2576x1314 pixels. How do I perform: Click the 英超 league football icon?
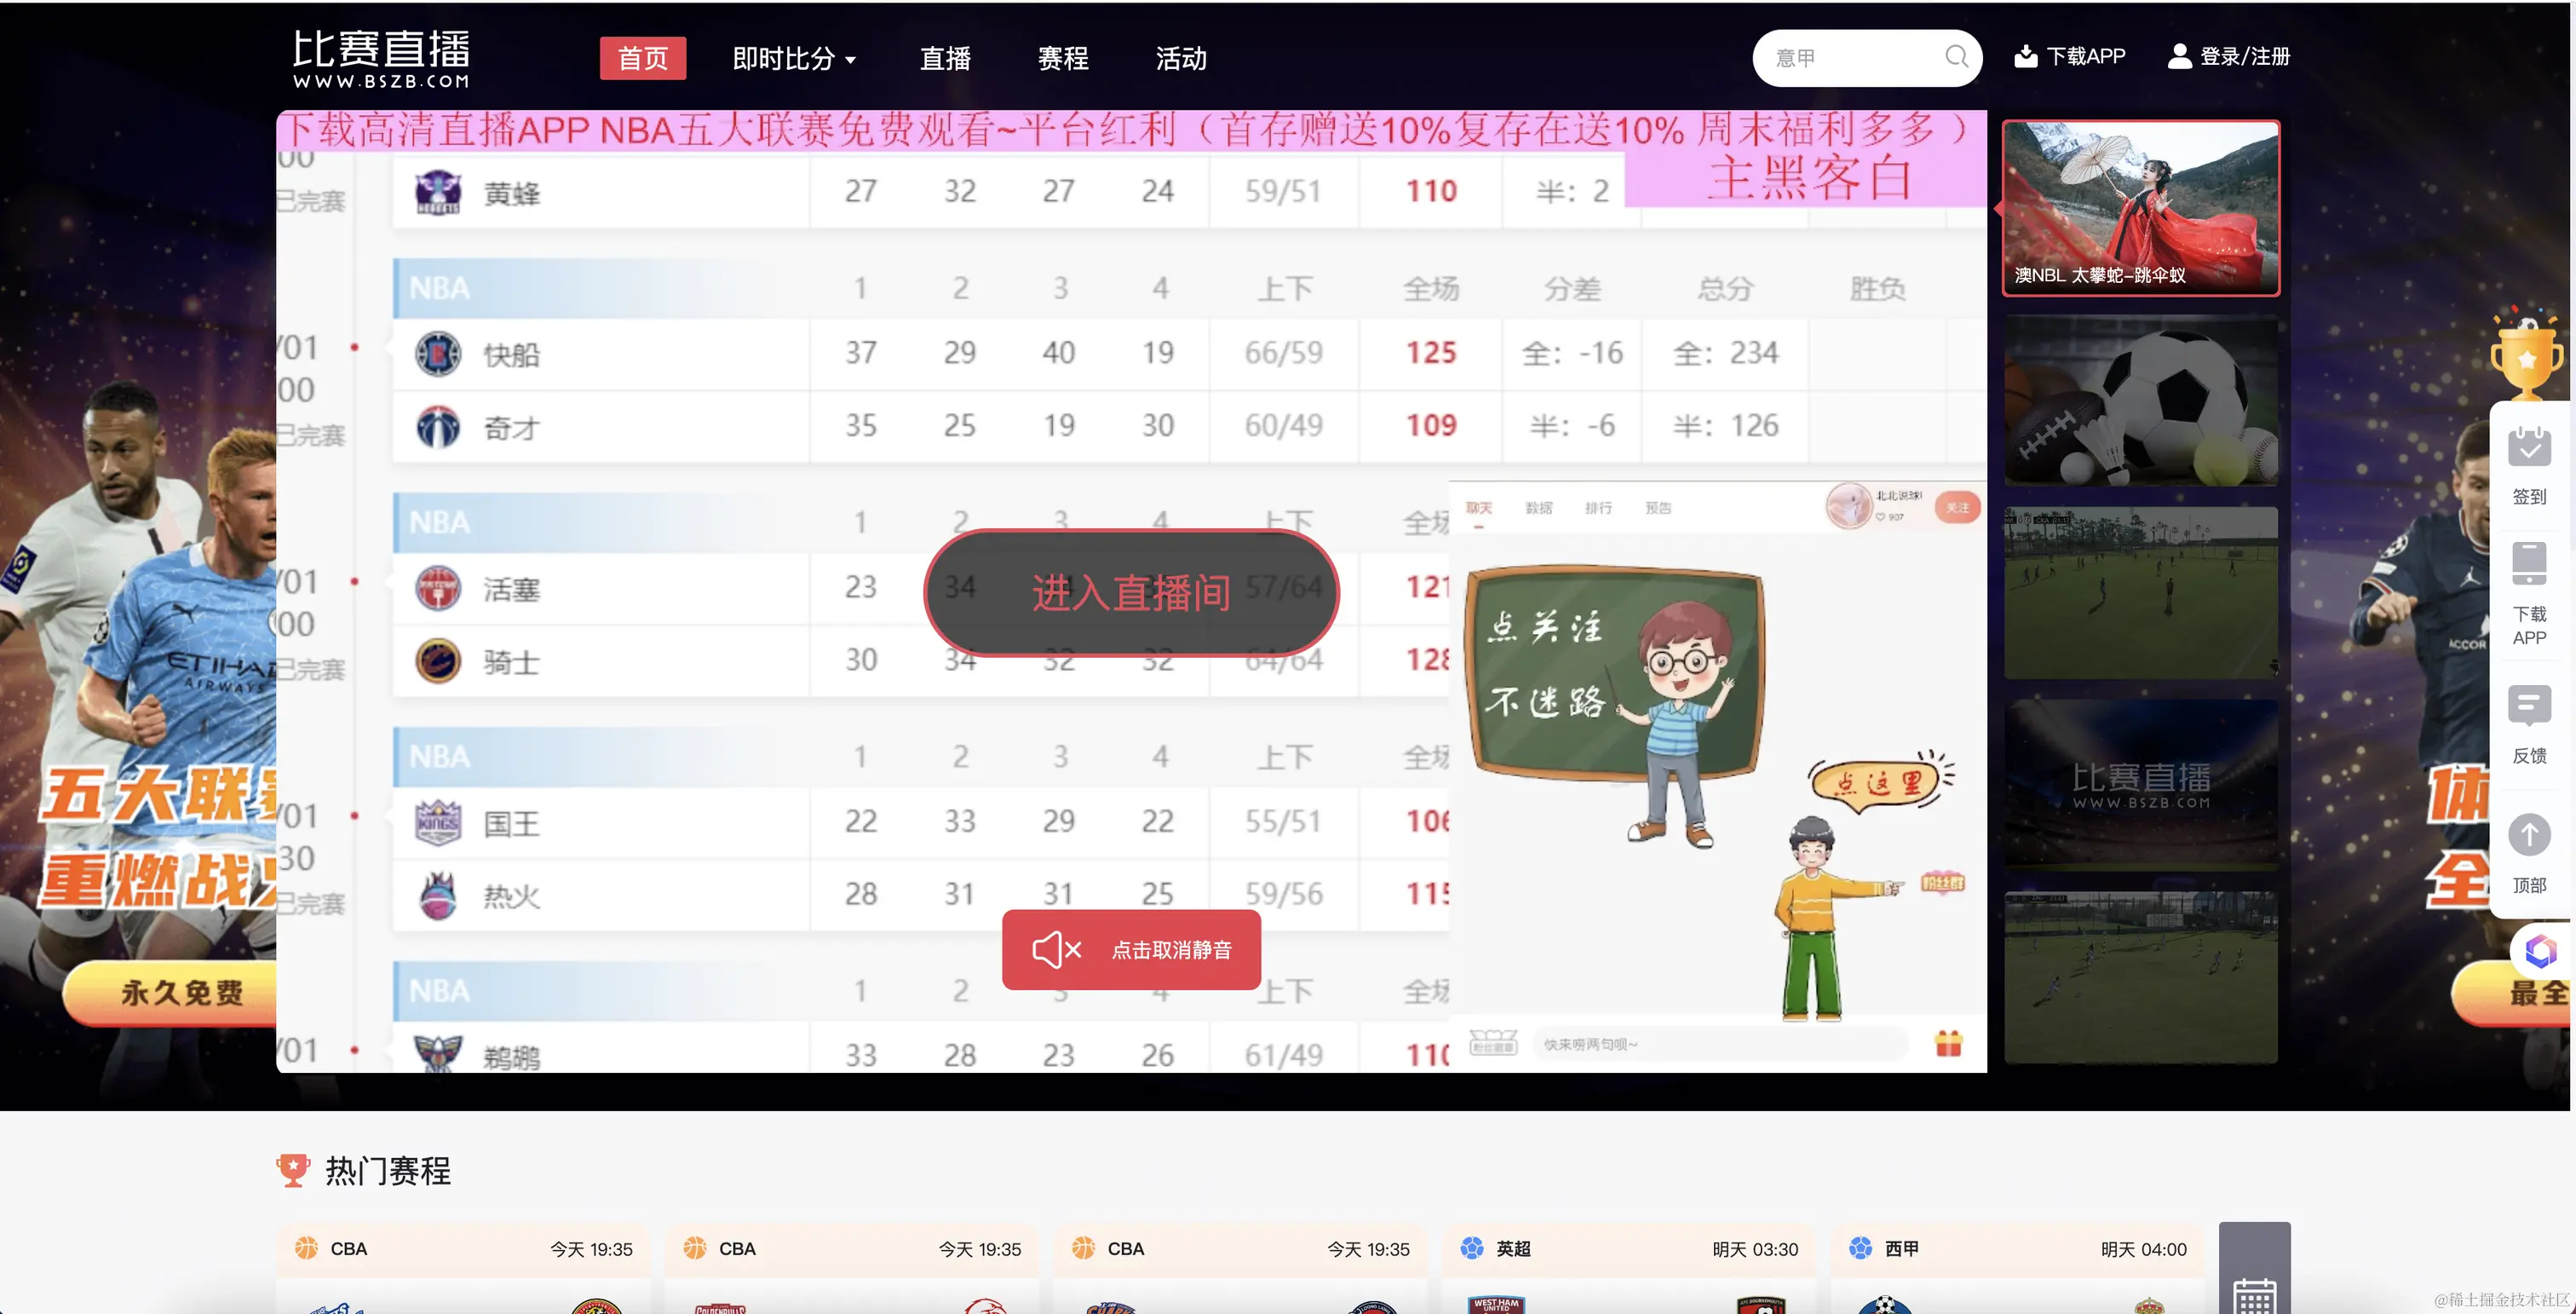pyautogui.click(x=1472, y=1248)
